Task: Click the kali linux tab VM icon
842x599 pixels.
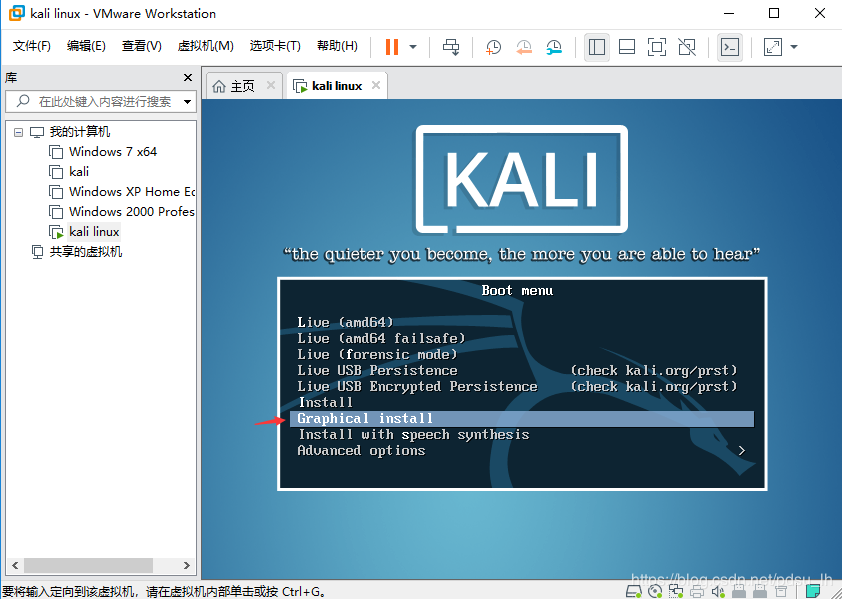Action: tap(300, 86)
